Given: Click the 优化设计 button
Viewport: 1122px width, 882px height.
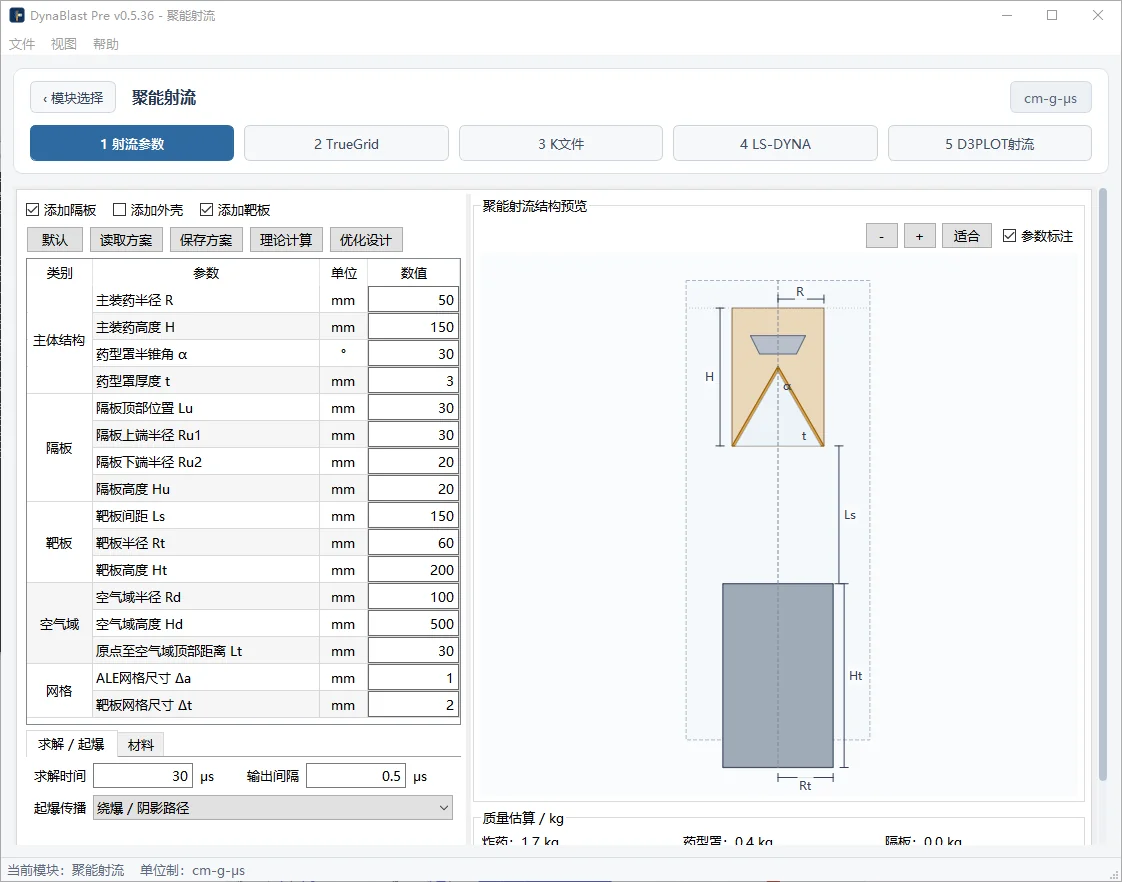Looking at the screenshot, I should point(366,240).
